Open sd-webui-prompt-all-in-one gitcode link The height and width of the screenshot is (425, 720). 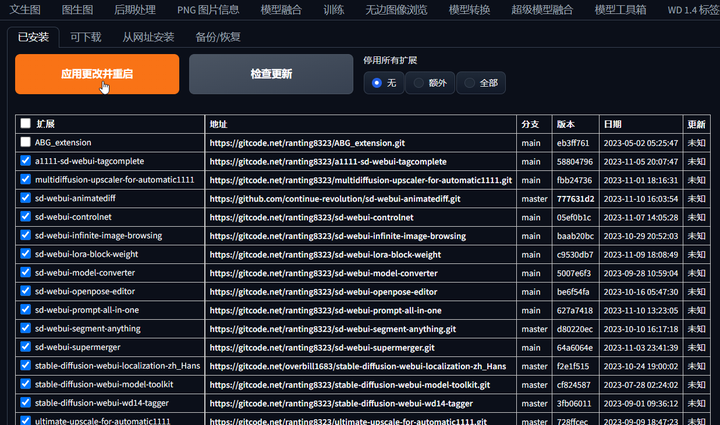pyautogui.click(x=326, y=310)
